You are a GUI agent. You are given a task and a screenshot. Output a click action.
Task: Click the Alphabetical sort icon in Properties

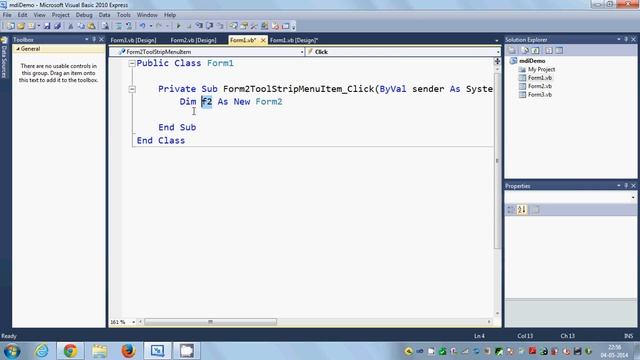522,210
